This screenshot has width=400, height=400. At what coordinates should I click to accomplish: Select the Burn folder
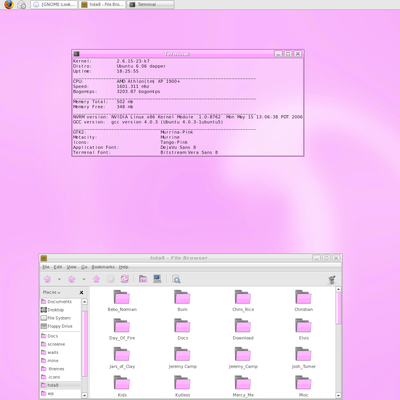(182, 301)
